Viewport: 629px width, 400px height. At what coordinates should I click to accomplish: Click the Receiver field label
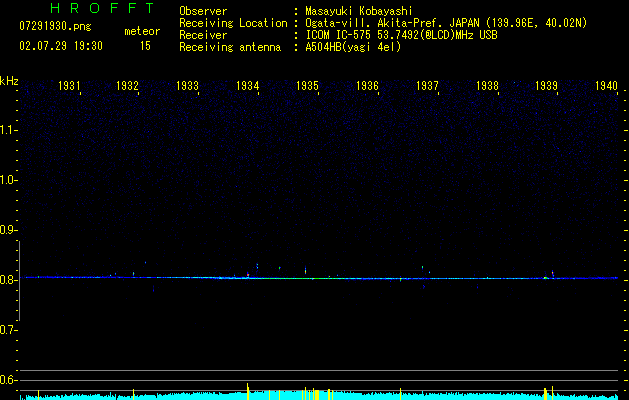pyautogui.click(x=203, y=35)
